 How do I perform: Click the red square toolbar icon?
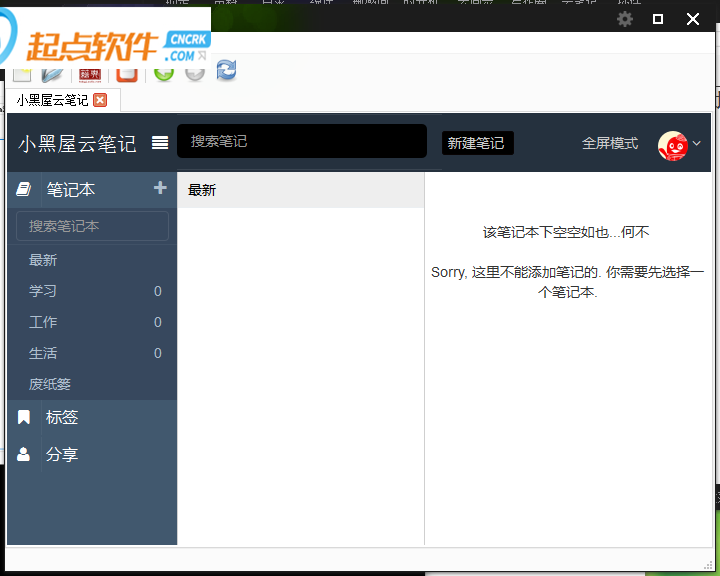(x=127, y=74)
